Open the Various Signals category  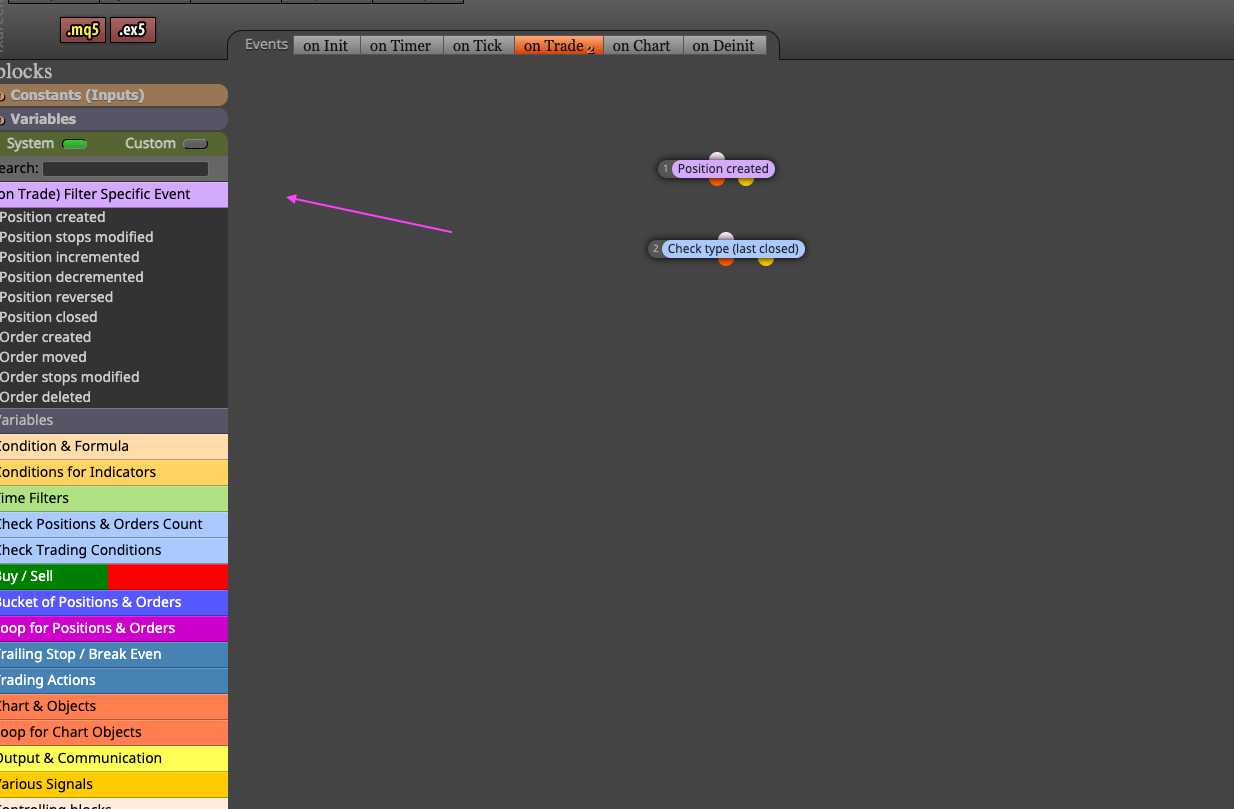114,784
